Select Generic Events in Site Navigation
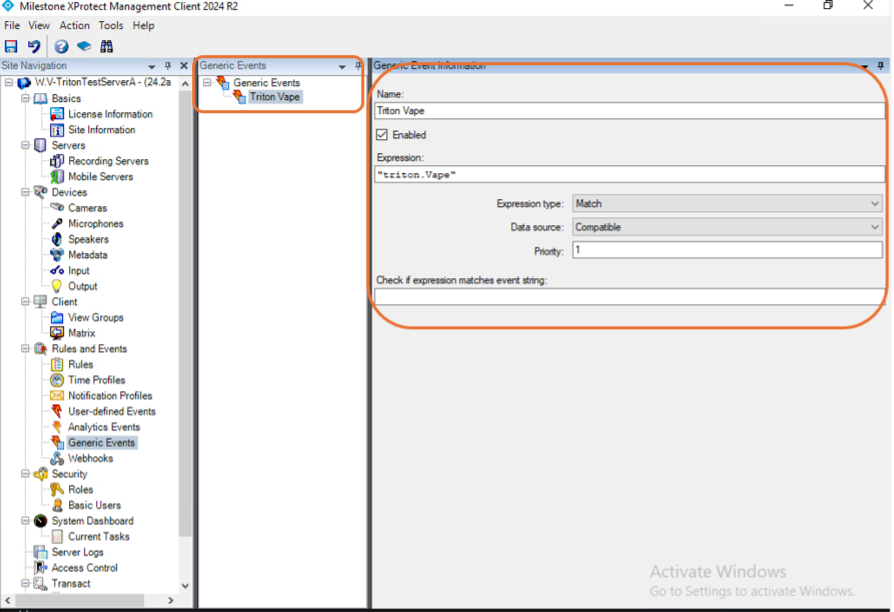Screen dimensions: 894x612 [x=101, y=443]
